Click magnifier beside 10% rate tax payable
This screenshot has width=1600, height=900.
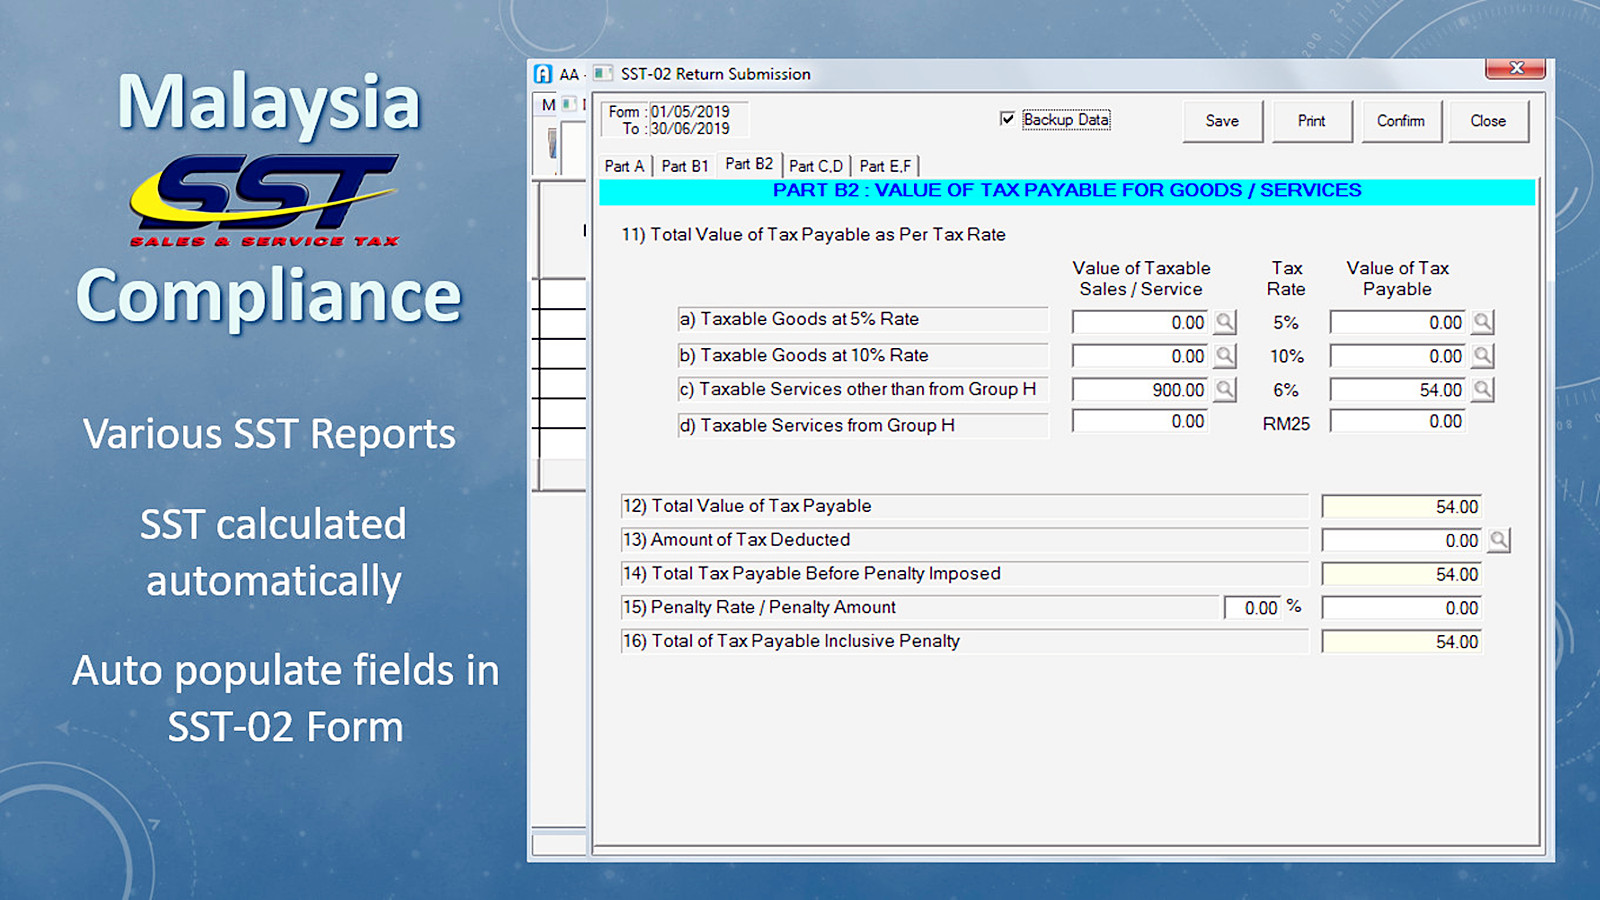[1483, 356]
